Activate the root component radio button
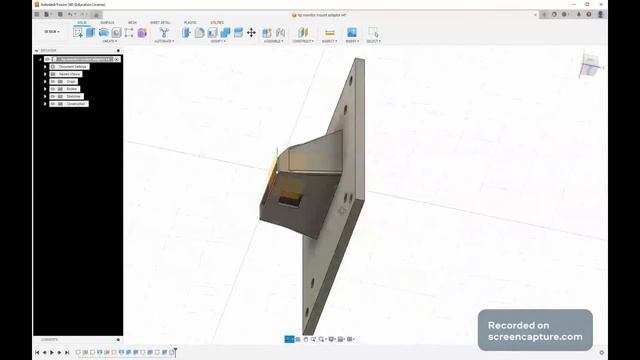The width and height of the screenshot is (640, 360). tap(117, 59)
